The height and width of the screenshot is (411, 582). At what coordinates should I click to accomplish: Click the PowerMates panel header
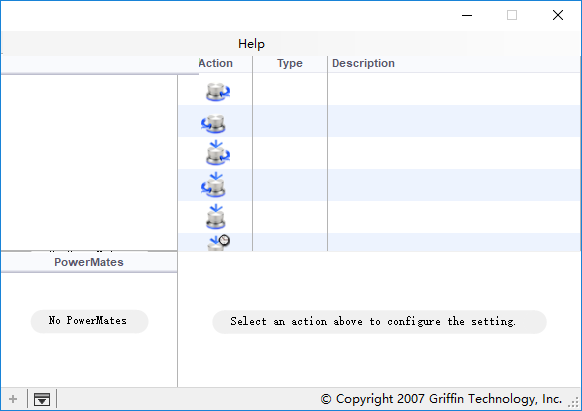pos(89,262)
